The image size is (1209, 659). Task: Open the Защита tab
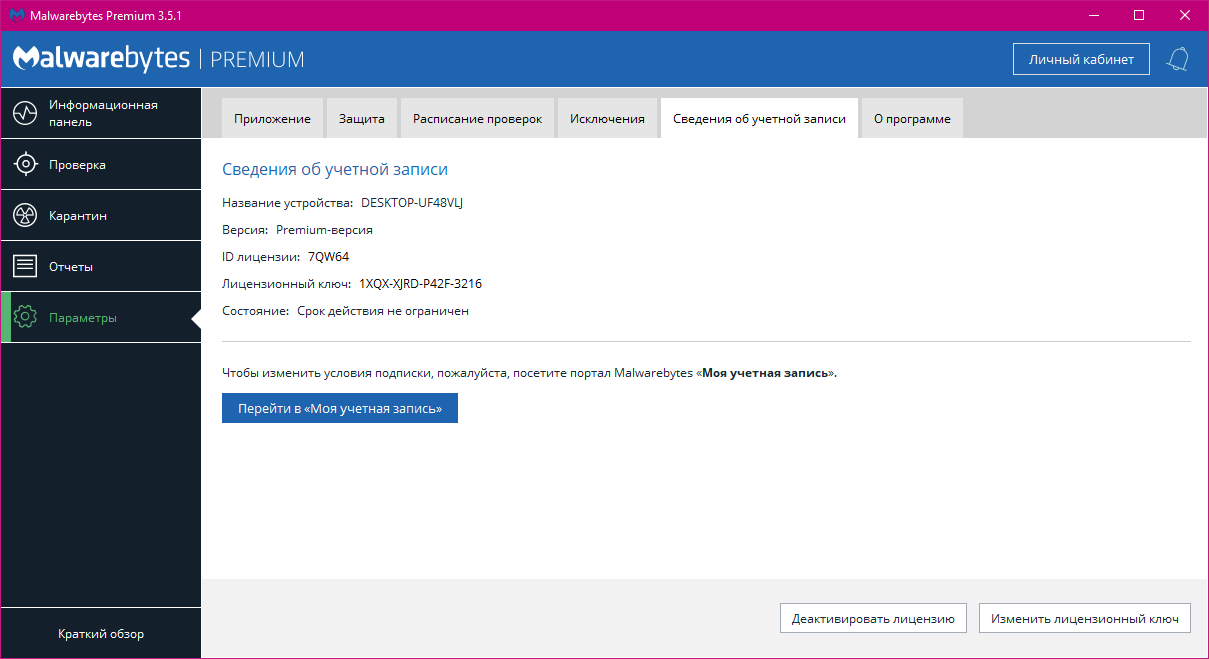(x=361, y=119)
